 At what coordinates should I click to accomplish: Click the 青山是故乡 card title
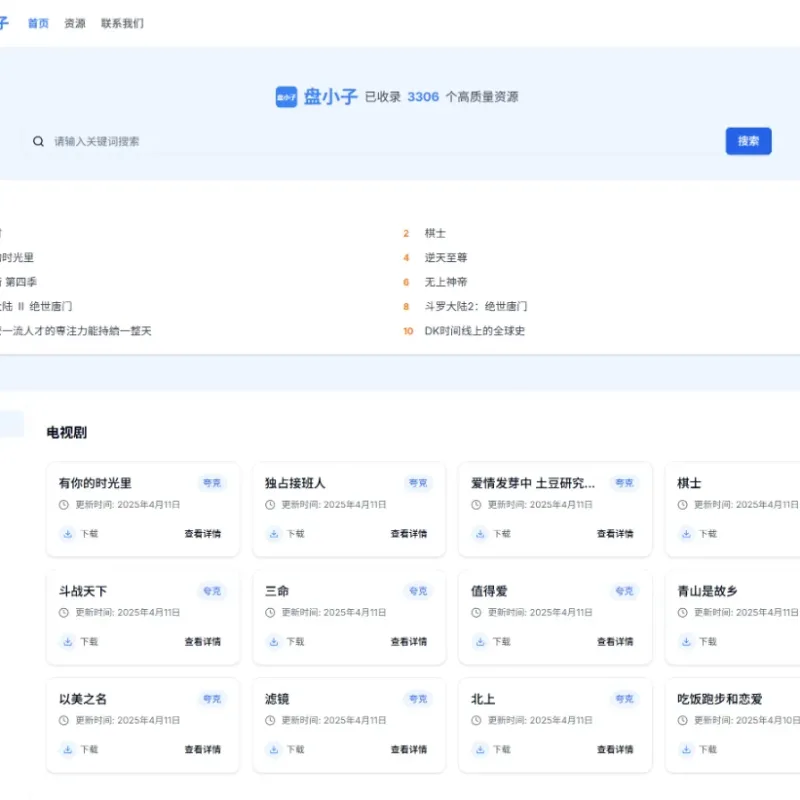click(707, 591)
